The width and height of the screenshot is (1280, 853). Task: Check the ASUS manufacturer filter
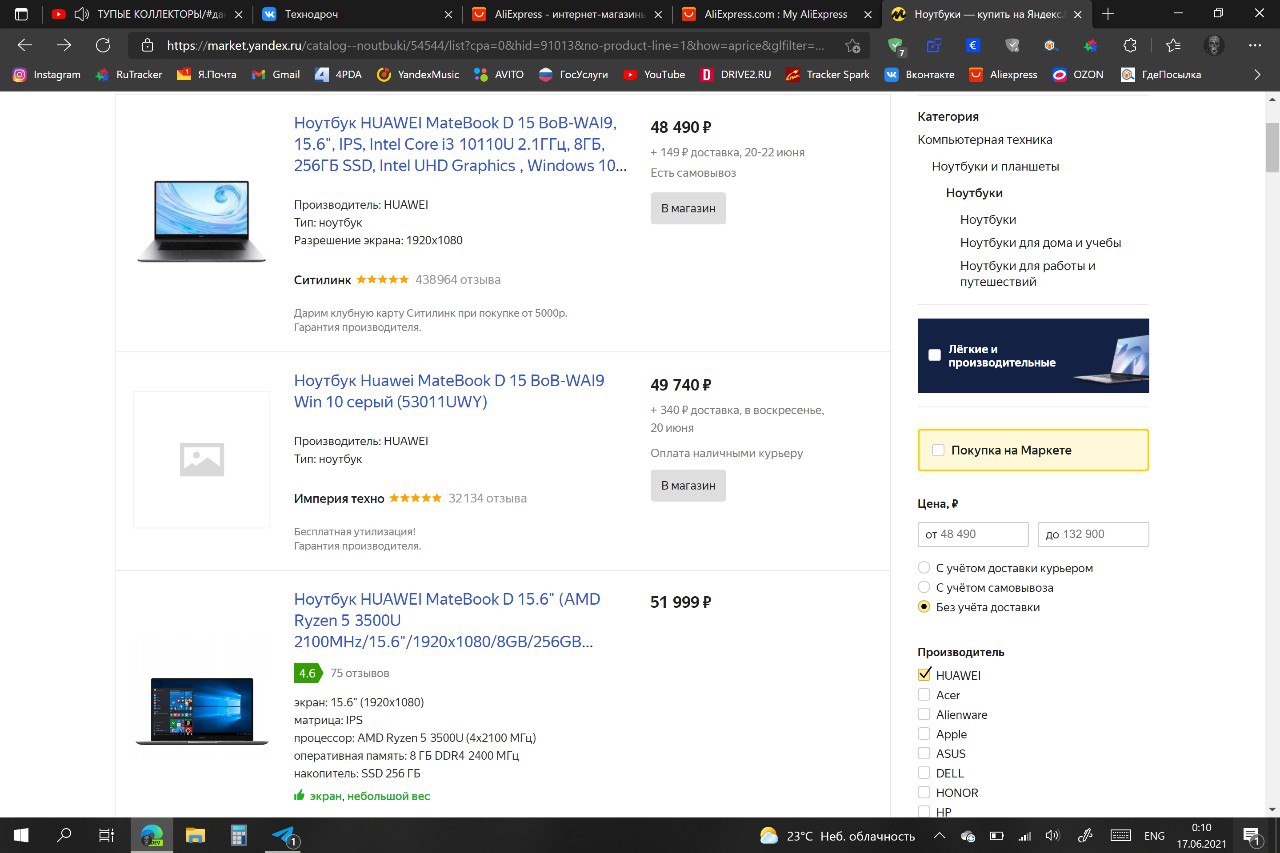point(924,753)
